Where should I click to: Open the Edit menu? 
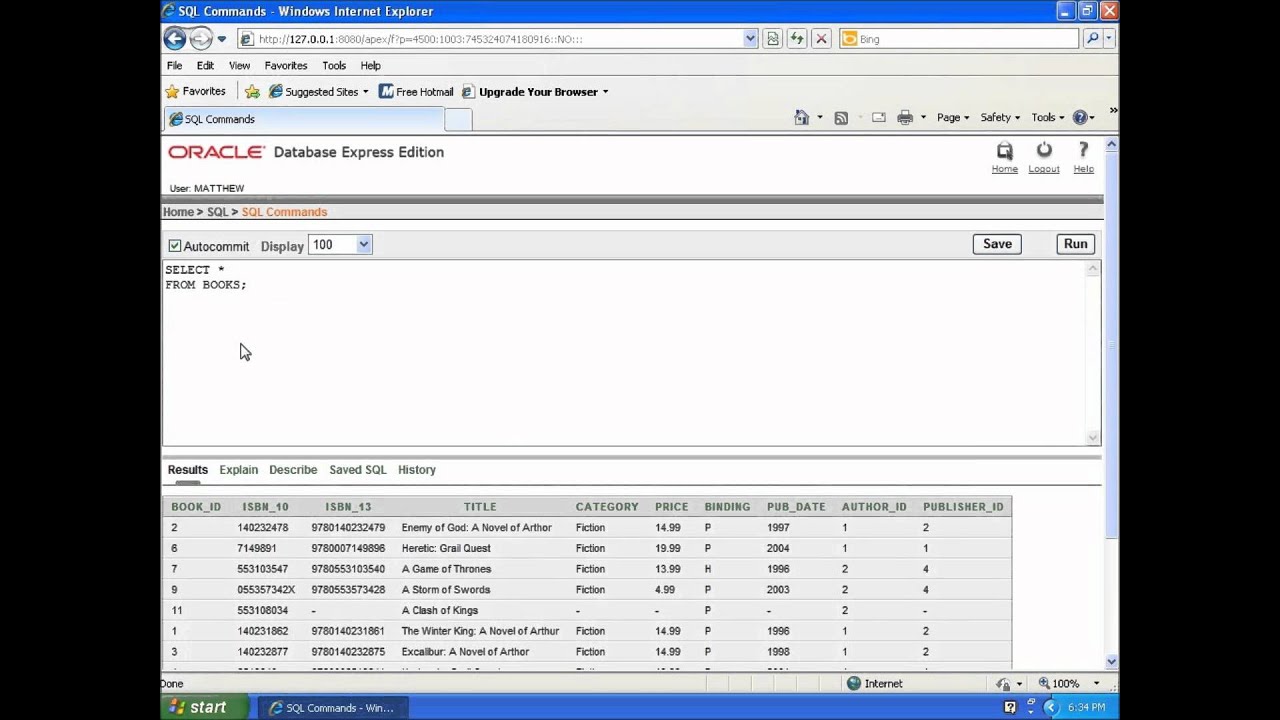205,66
